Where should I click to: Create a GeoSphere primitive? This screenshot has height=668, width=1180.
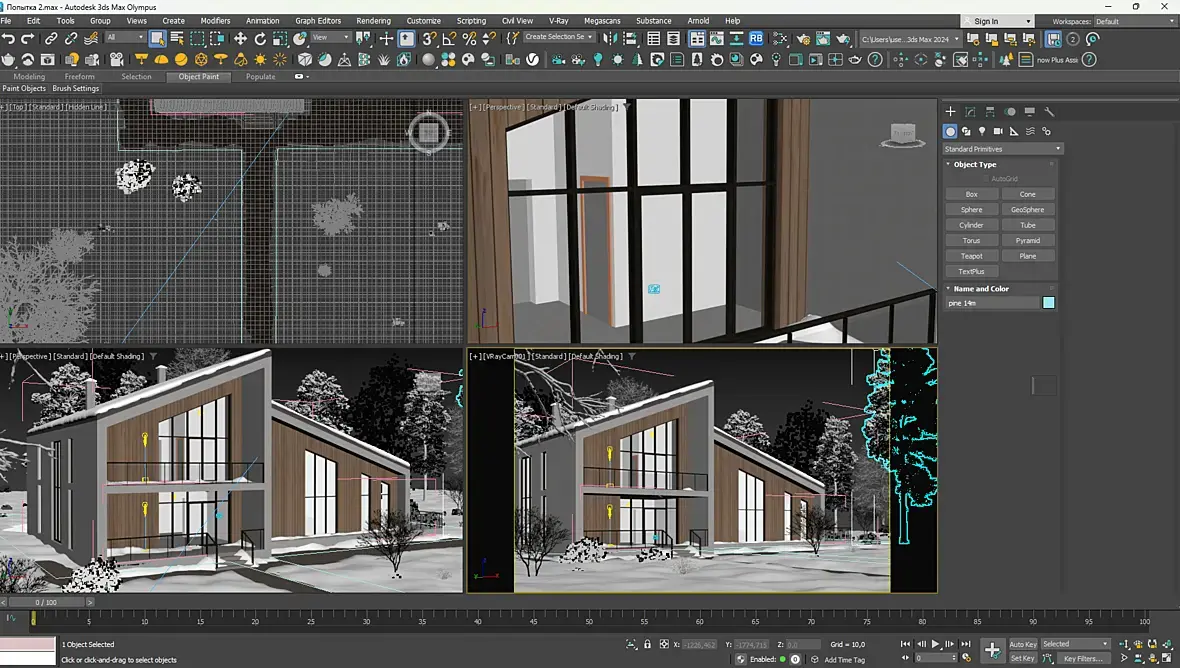coord(1027,210)
